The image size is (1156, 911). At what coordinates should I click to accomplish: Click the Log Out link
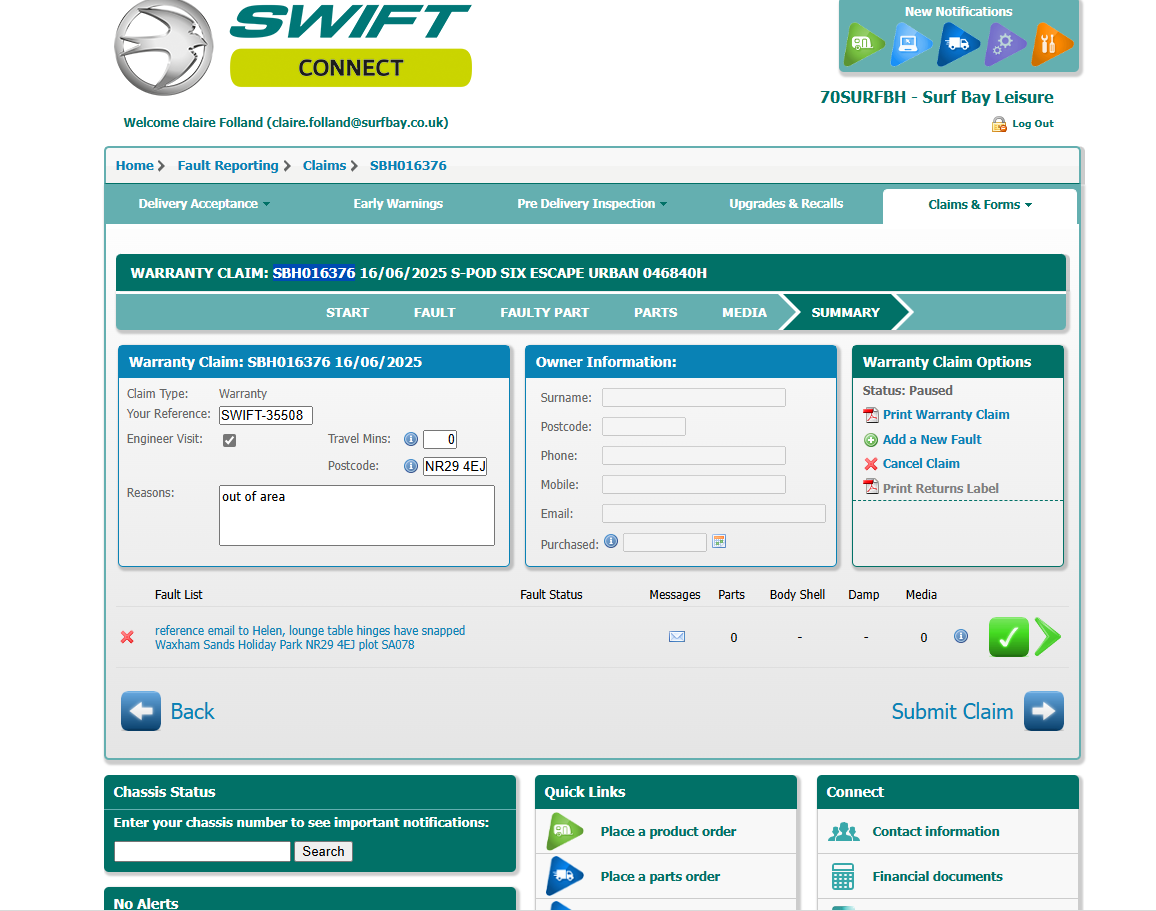(x=1032, y=124)
